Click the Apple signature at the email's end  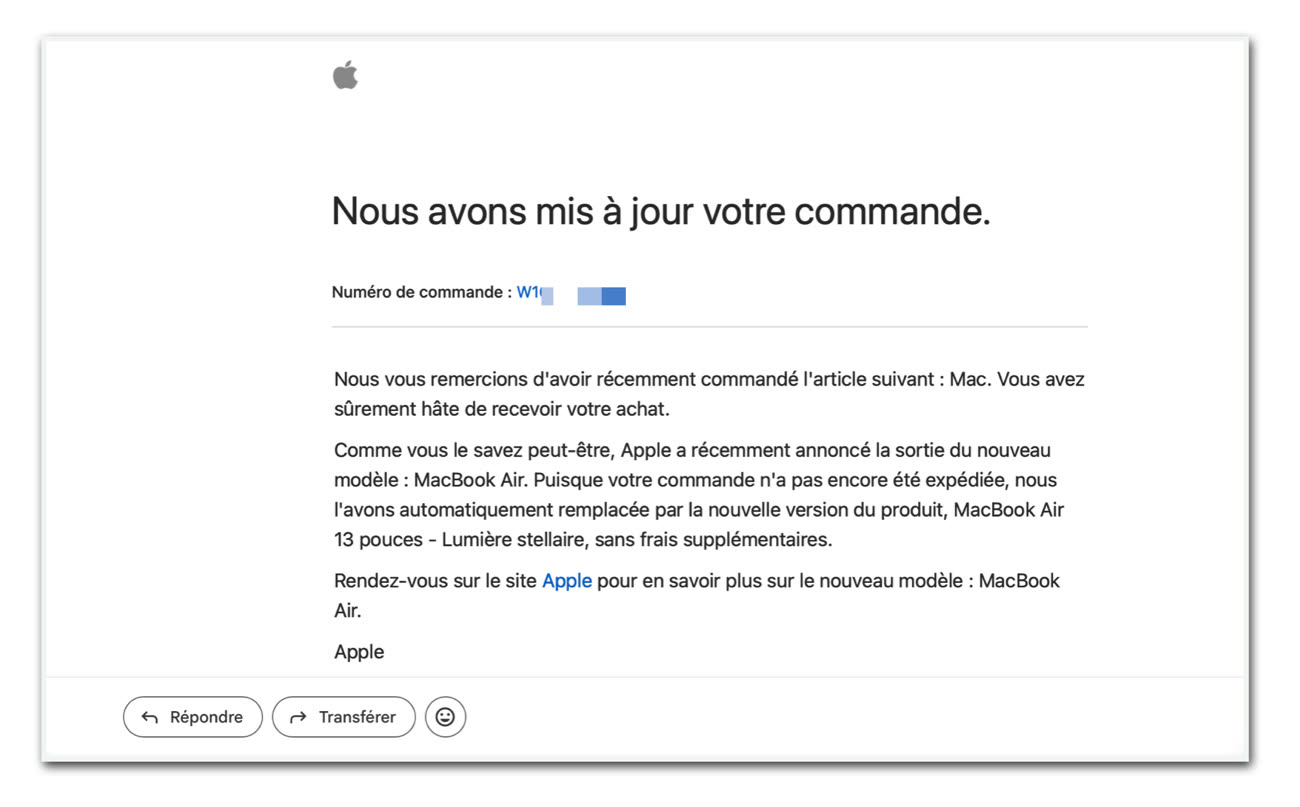click(x=359, y=652)
